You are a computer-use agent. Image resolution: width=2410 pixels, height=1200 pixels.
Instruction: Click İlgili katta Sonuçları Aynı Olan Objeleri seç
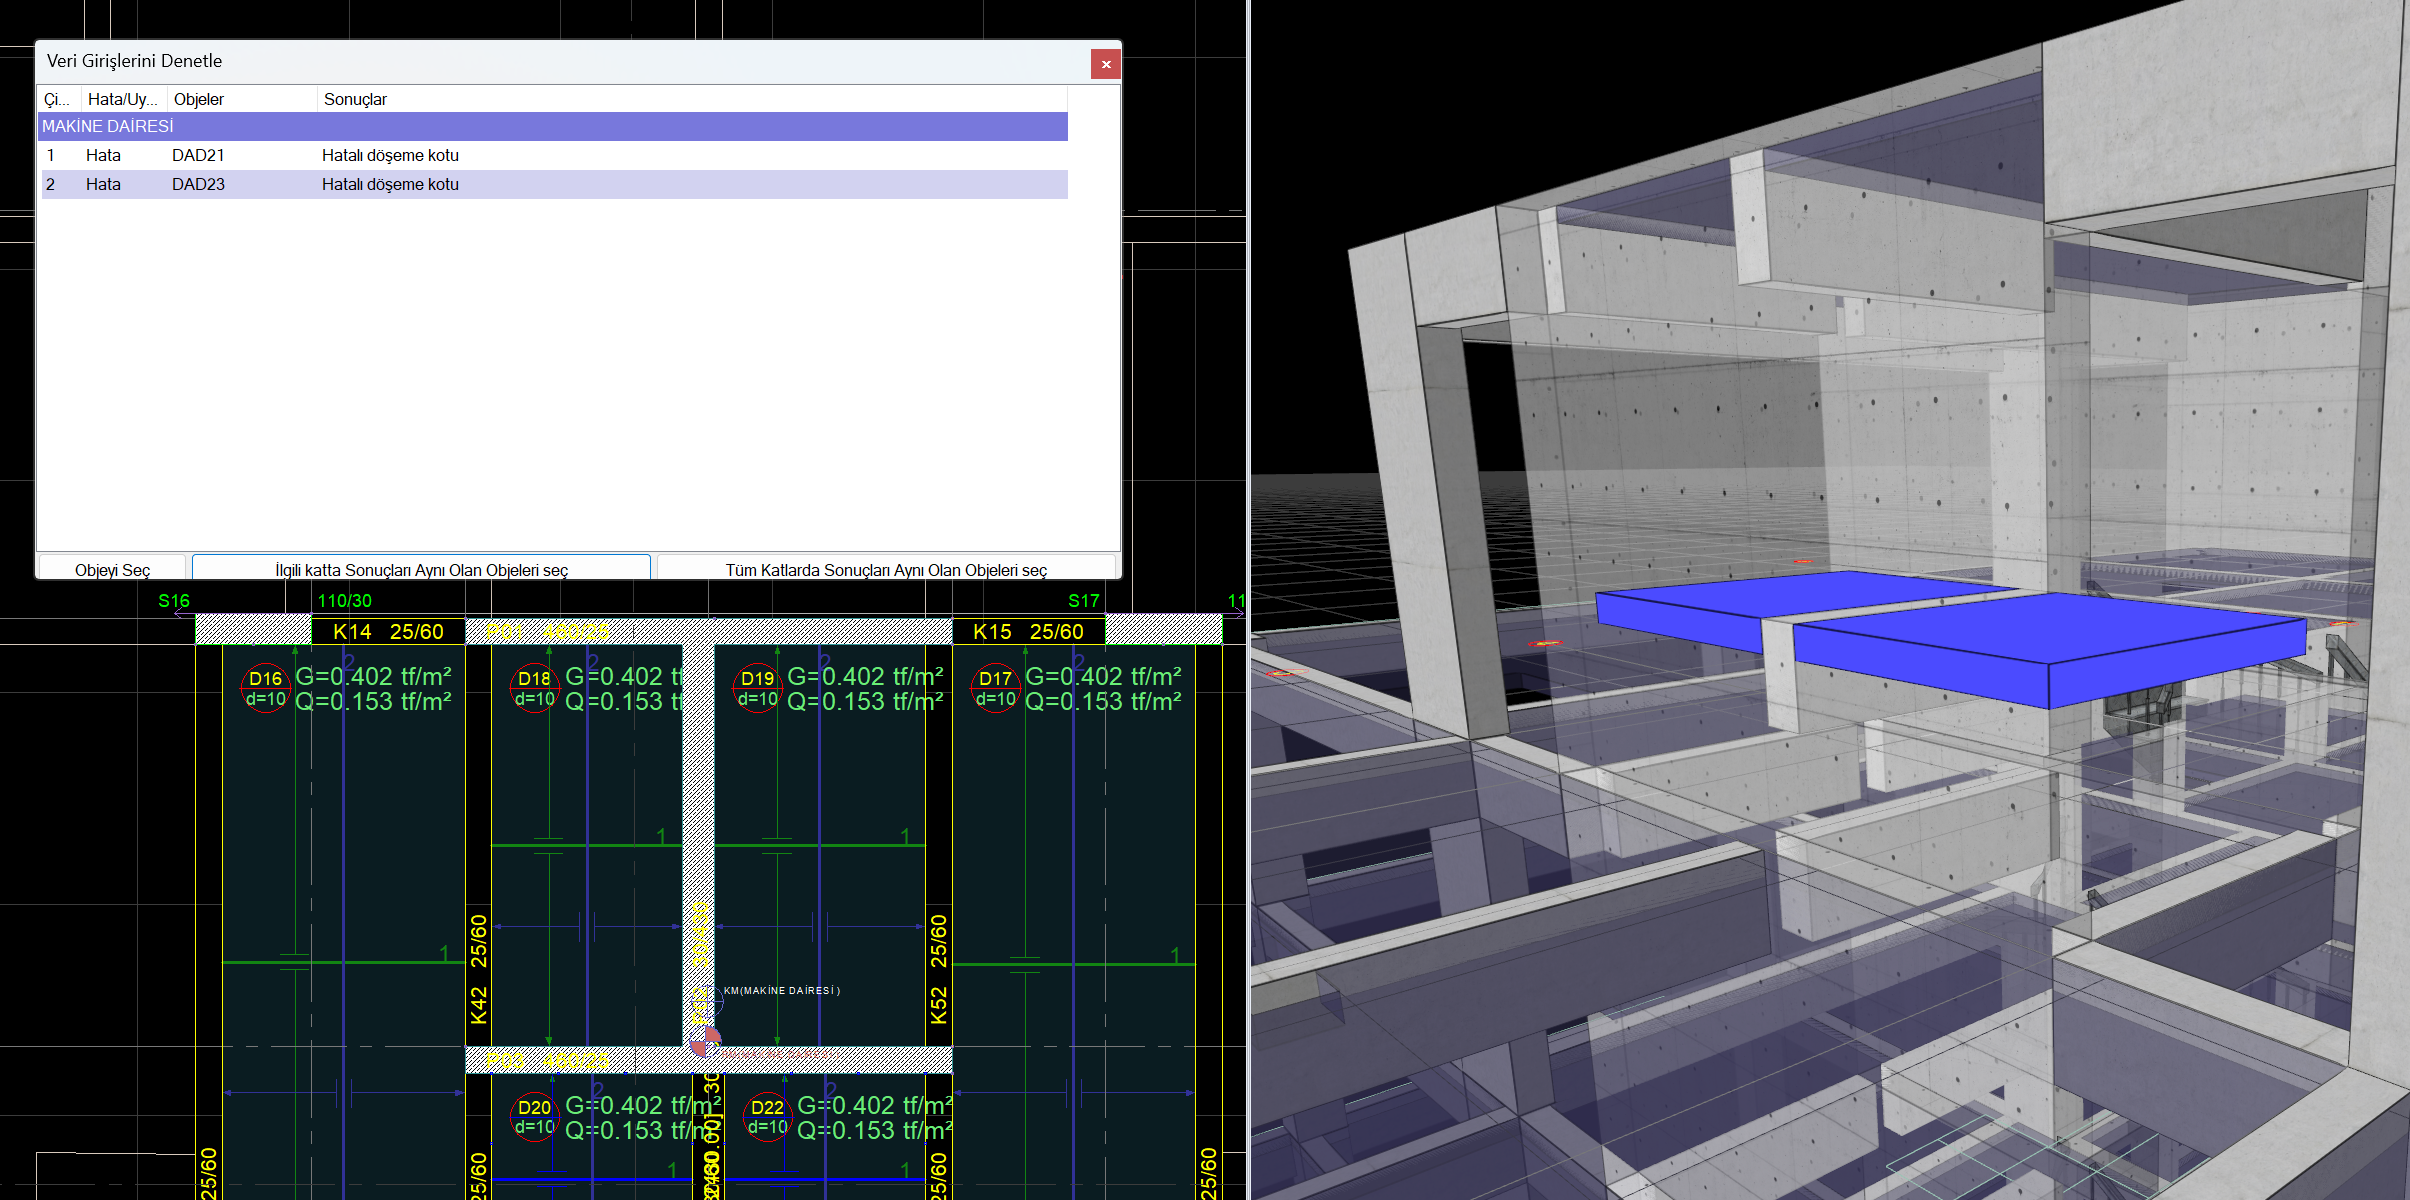point(421,569)
